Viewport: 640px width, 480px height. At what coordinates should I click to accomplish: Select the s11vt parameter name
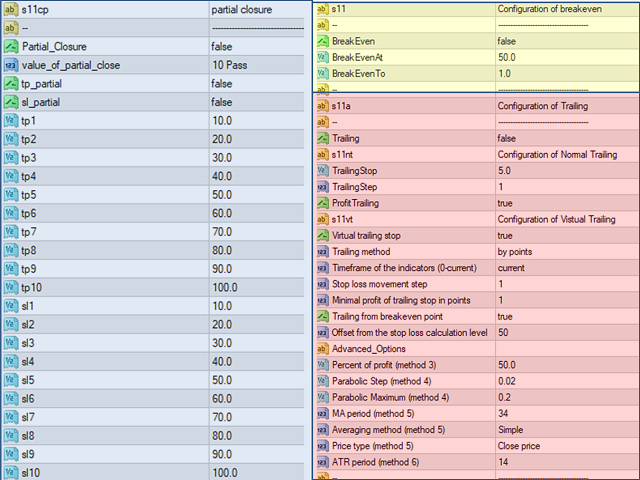click(342, 219)
